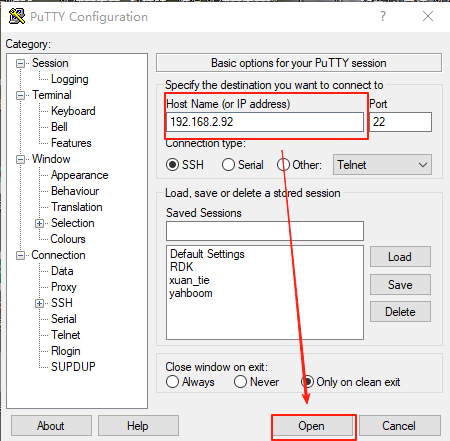Click the Host Name input field
This screenshot has width=450, height=441.
(x=265, y=122)
